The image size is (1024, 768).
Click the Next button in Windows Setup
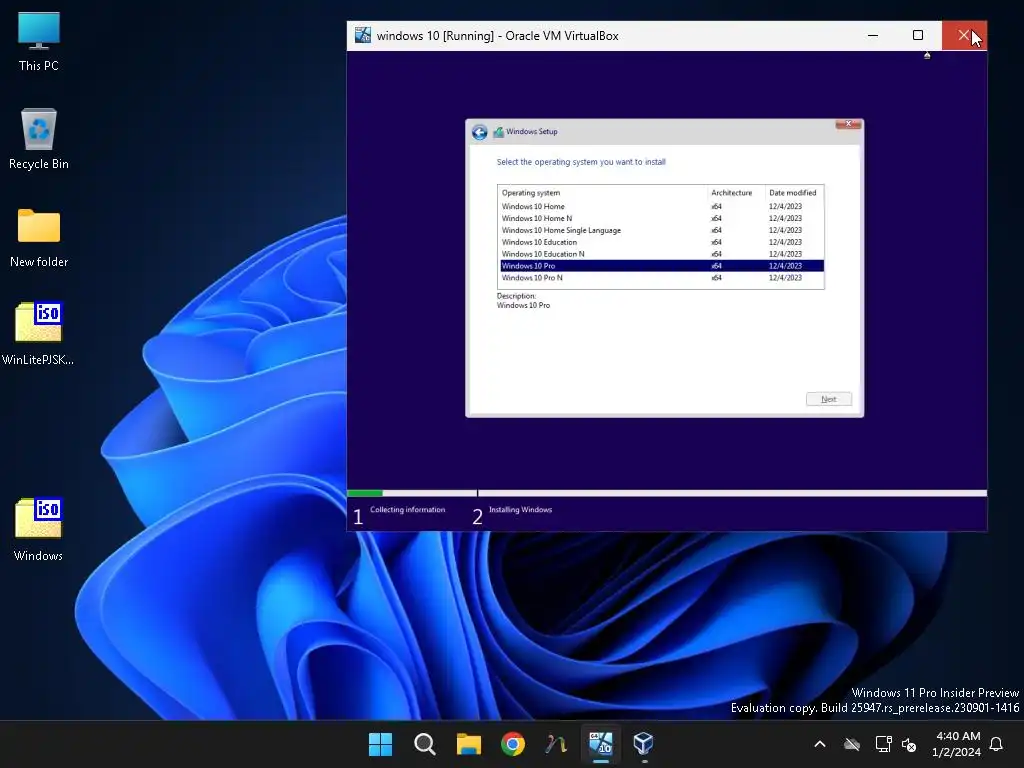[x=829, y=399]
